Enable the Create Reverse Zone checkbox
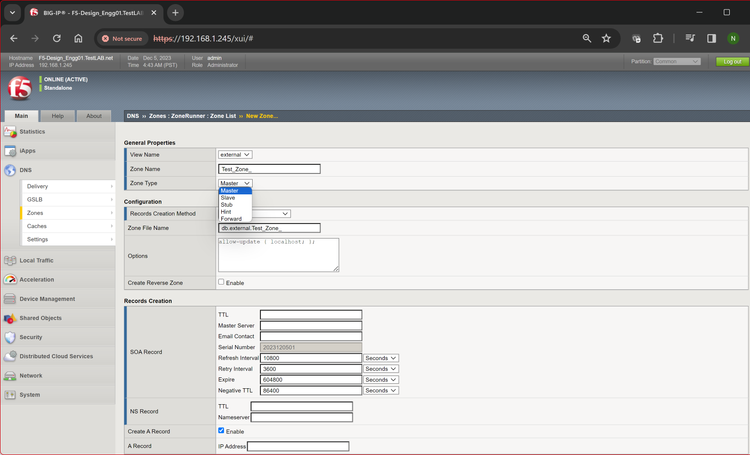Screen dimensions: 750x455 coord(221,282)
